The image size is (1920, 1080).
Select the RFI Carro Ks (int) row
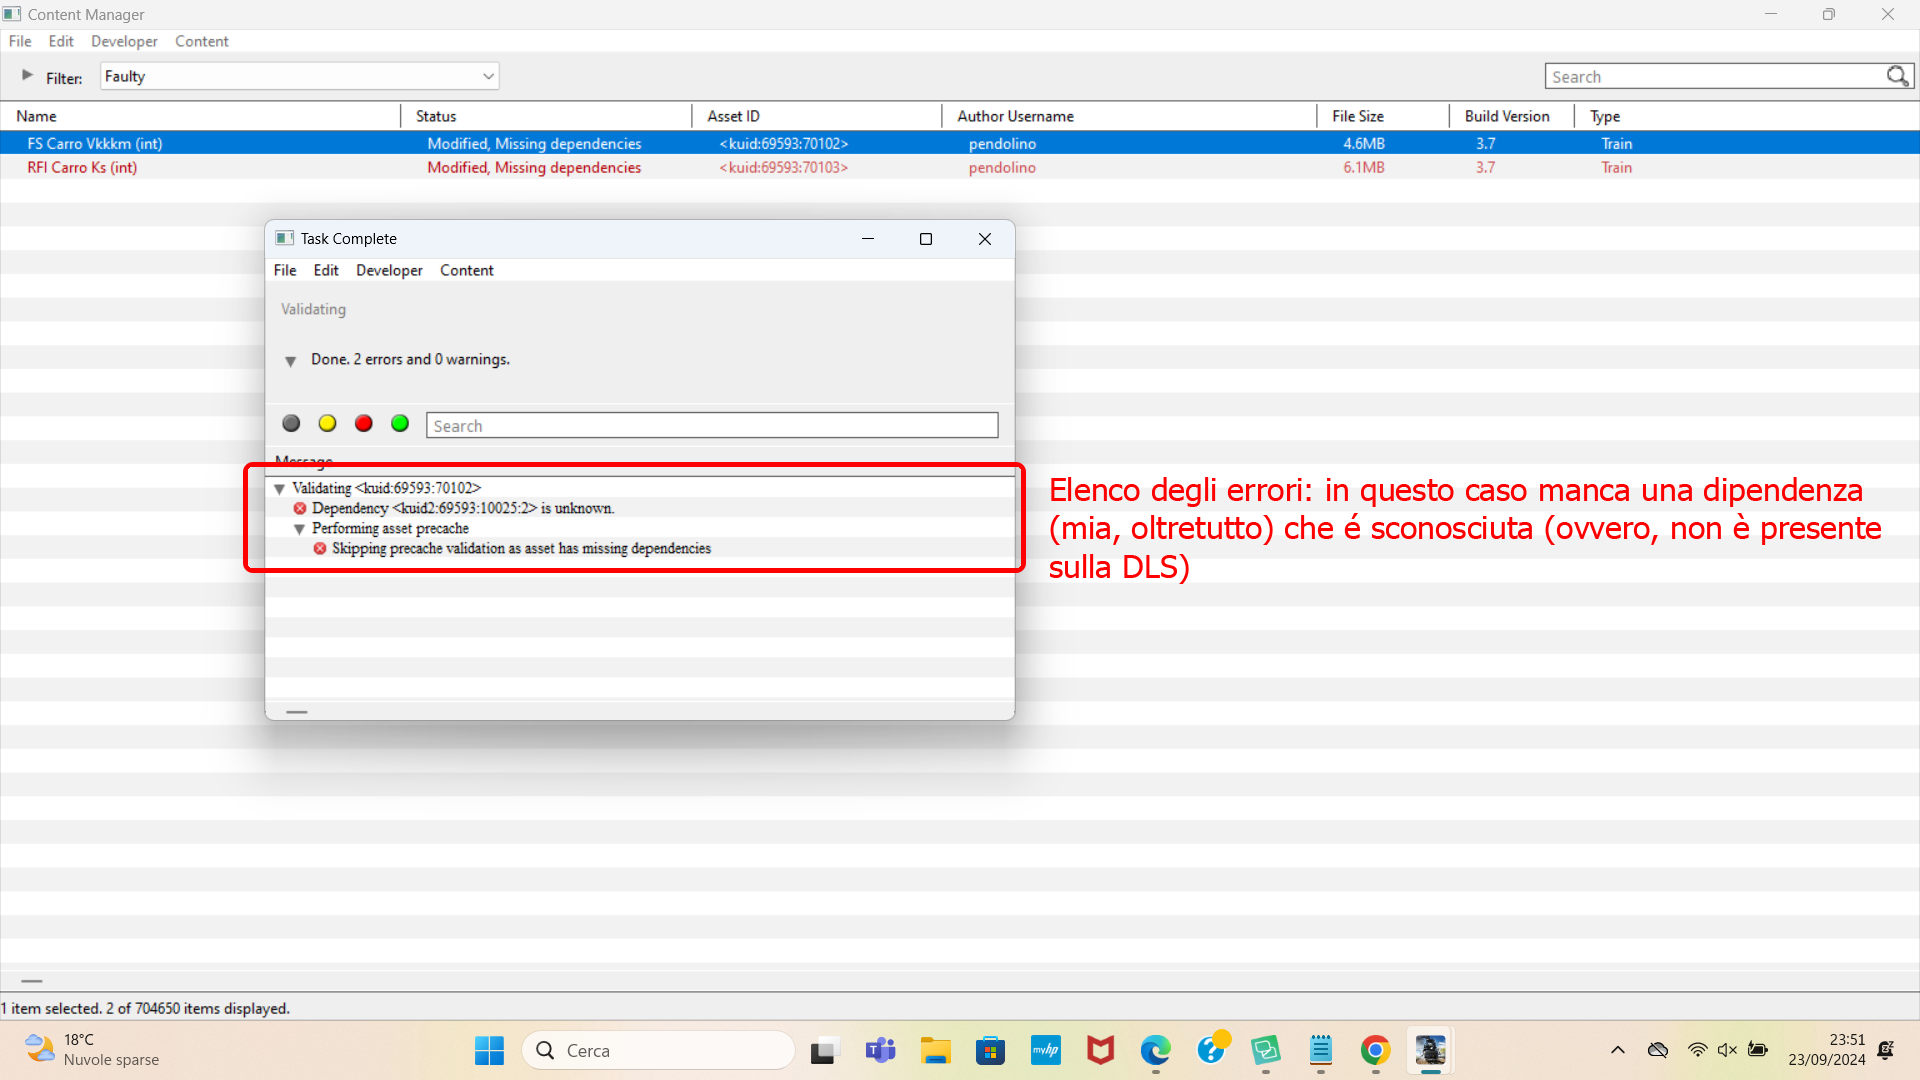(x=960, y=167)
